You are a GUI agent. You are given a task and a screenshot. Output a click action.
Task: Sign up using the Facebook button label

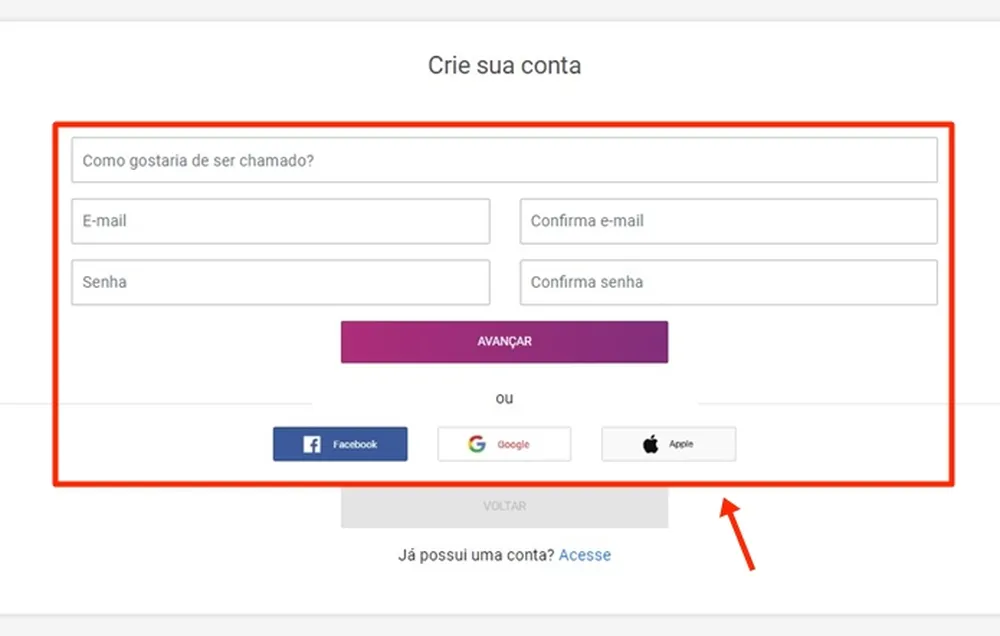coord(355,444)
